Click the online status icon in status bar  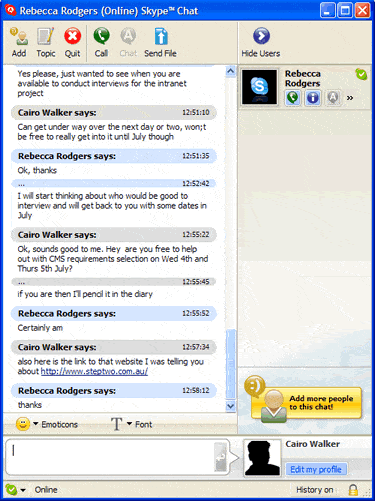coord(11,490)
